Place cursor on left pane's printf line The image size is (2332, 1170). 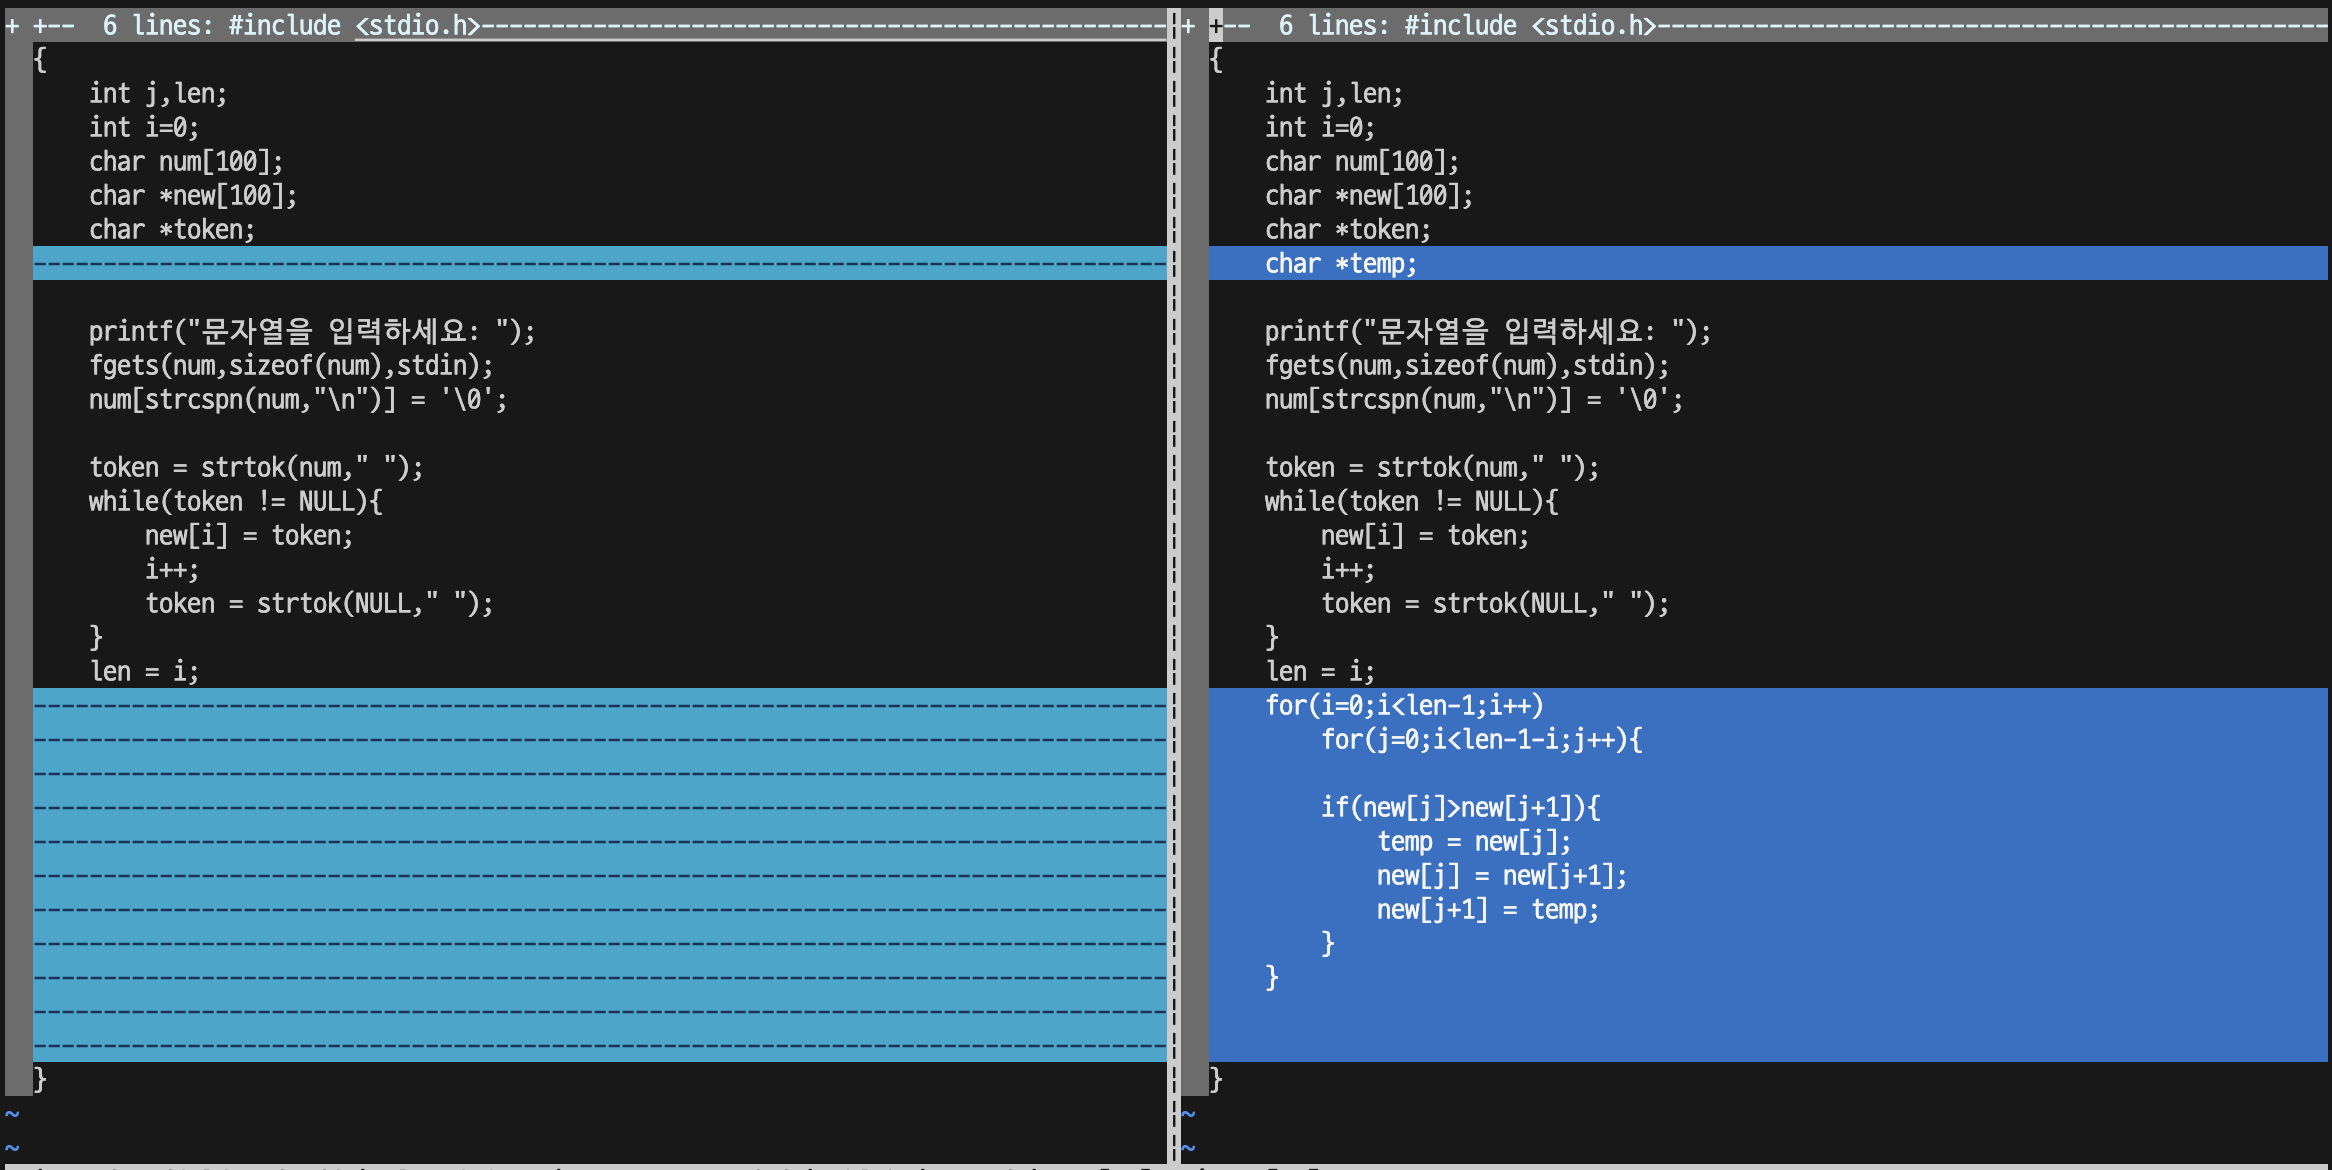[x=311, y=332]
